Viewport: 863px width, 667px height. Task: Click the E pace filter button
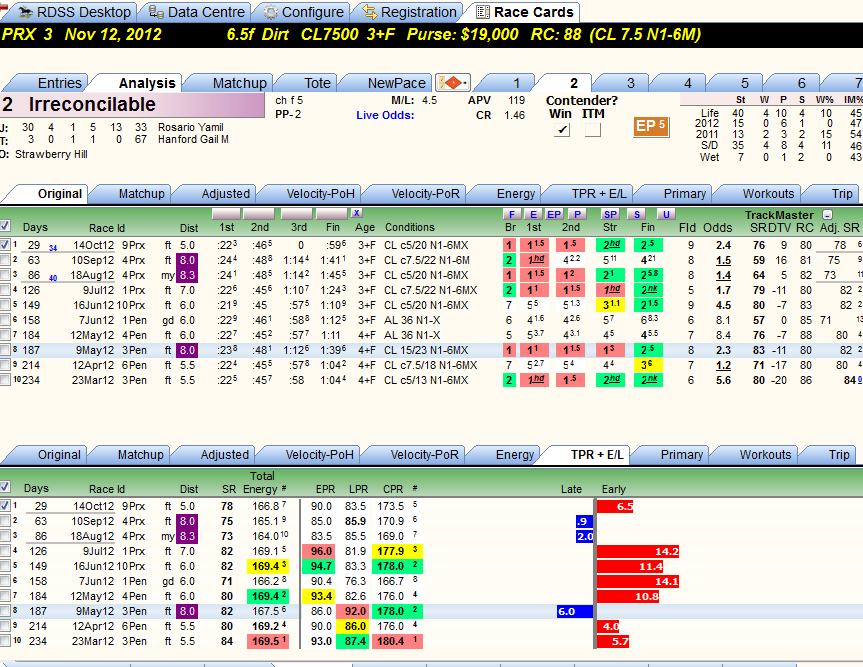(533, 214)
